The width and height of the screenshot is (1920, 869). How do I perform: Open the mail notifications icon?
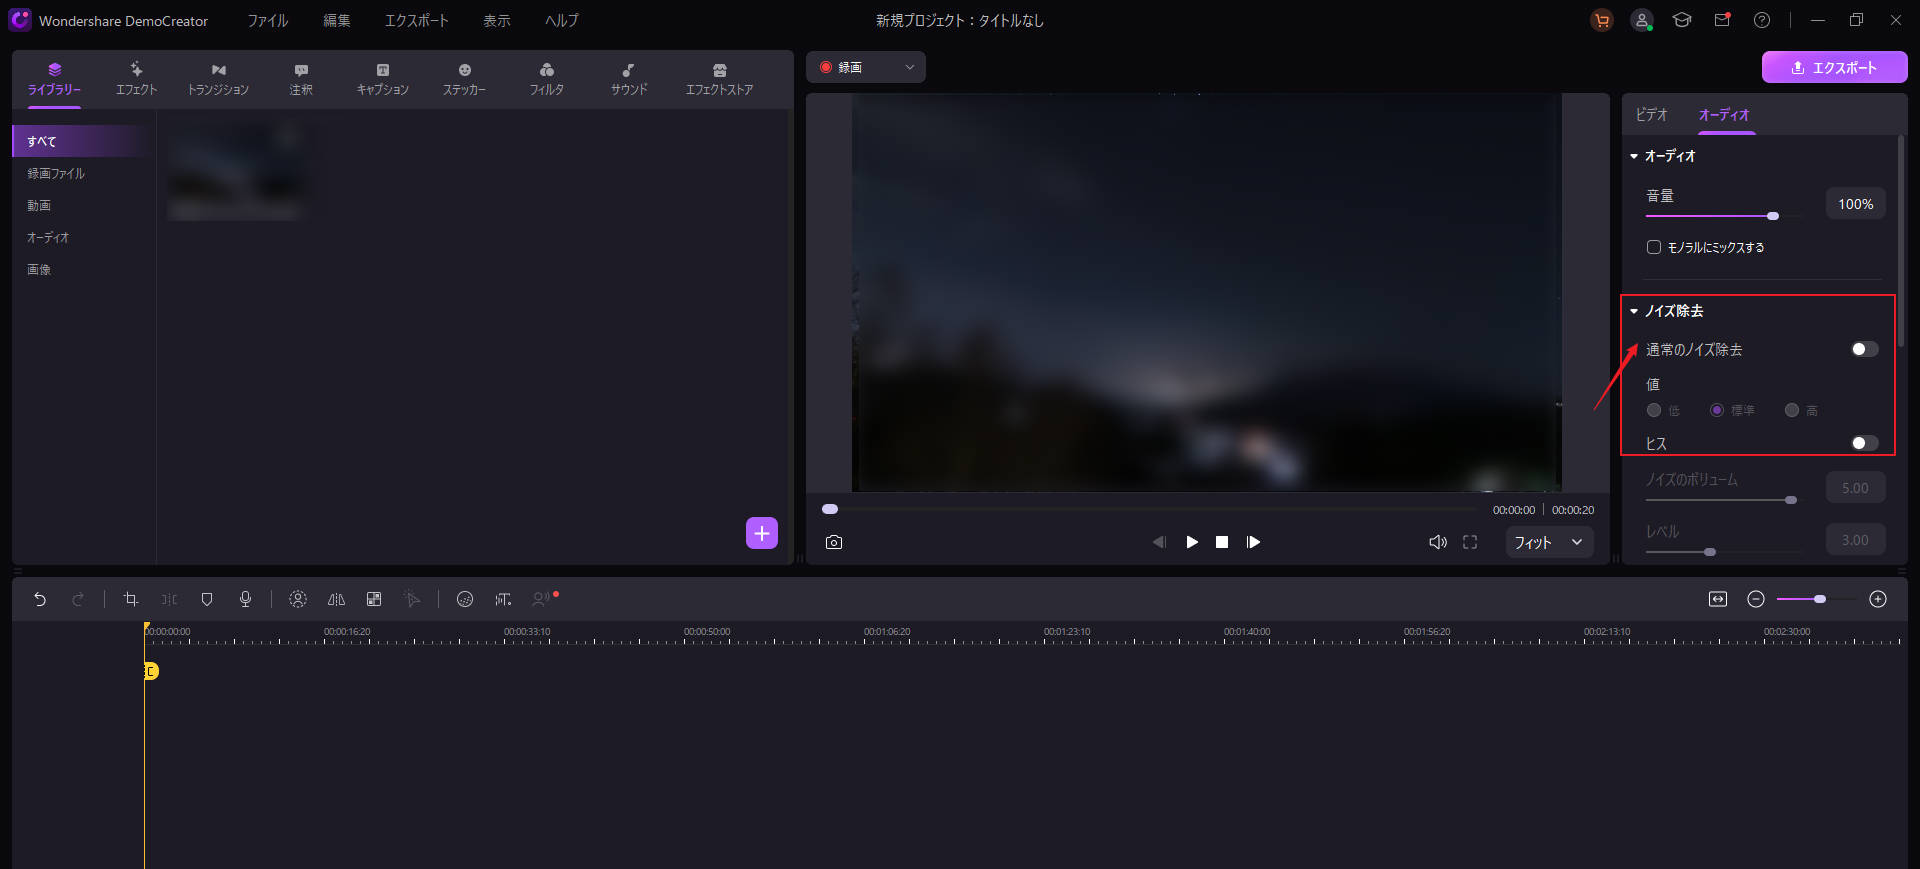1722,20
